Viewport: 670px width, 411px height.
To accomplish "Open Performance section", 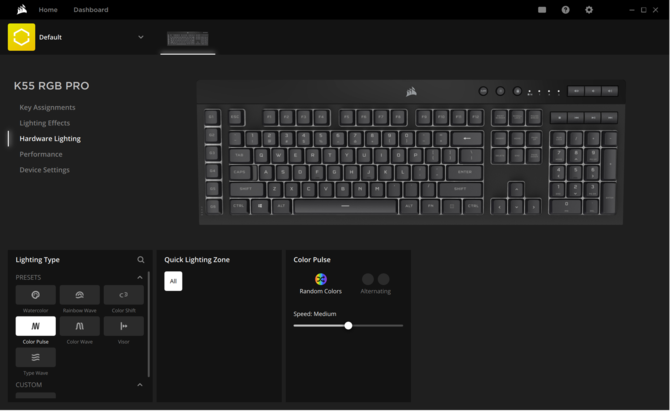I will click(x=41, y=154).
